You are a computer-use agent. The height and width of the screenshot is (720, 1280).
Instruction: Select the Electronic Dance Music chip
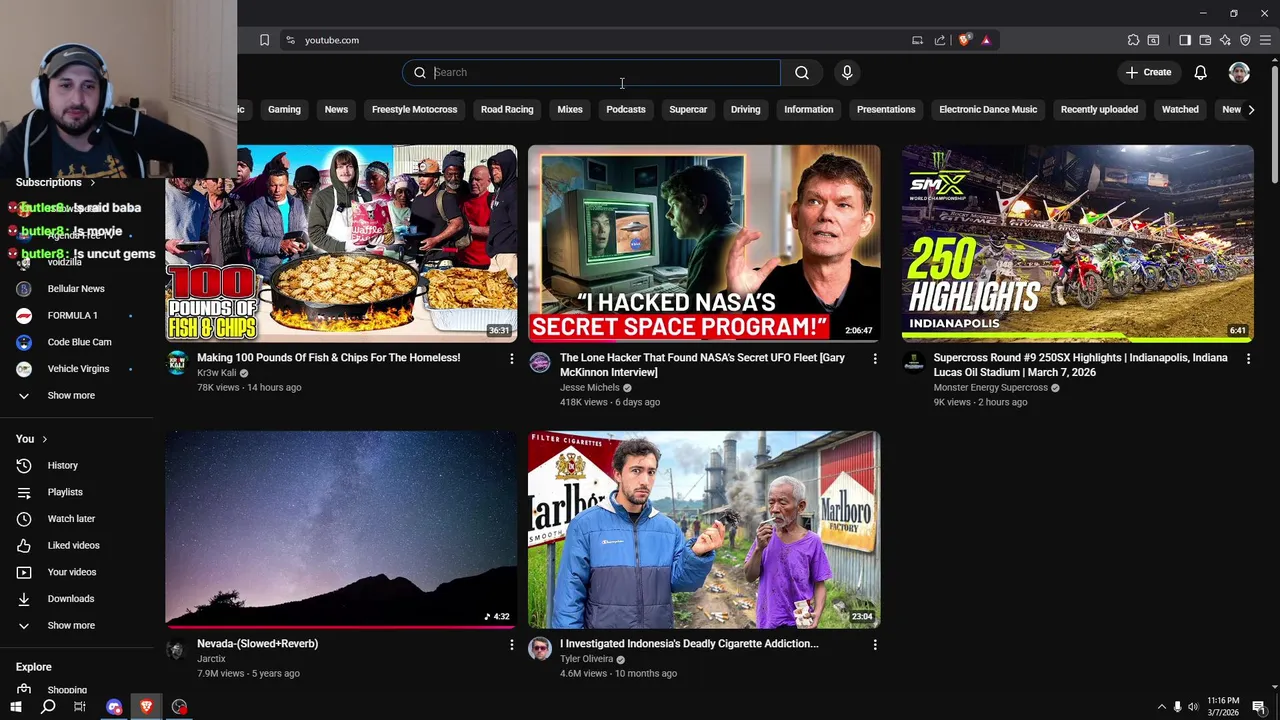988,109
